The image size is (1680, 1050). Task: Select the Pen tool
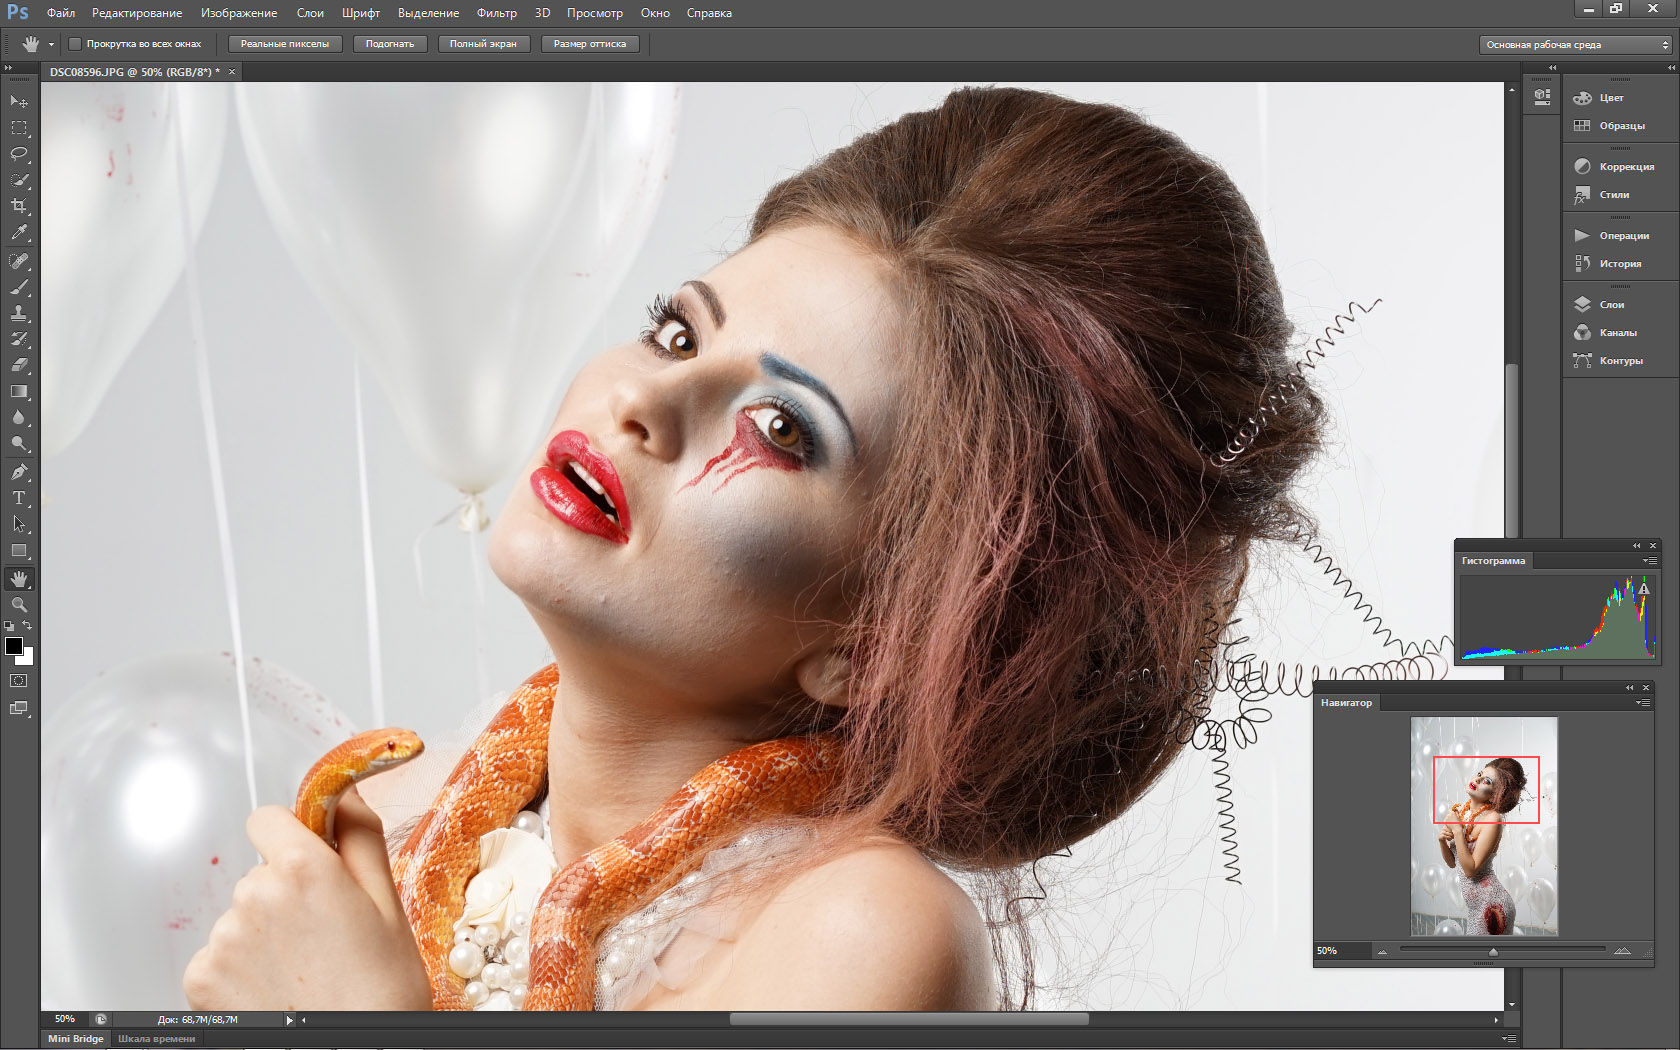coord(19,472)
